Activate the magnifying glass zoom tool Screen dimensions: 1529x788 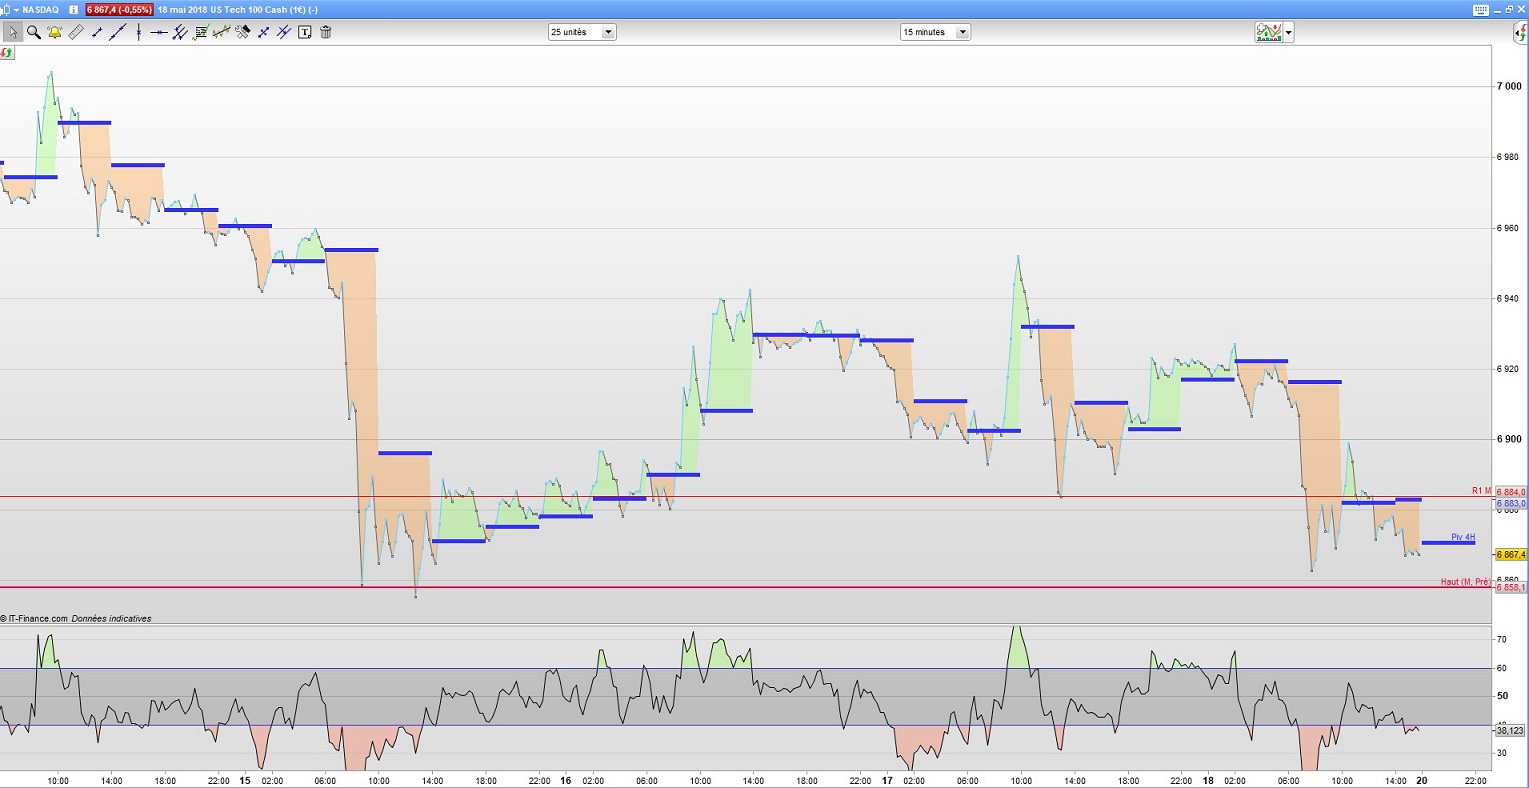[34, 32]
